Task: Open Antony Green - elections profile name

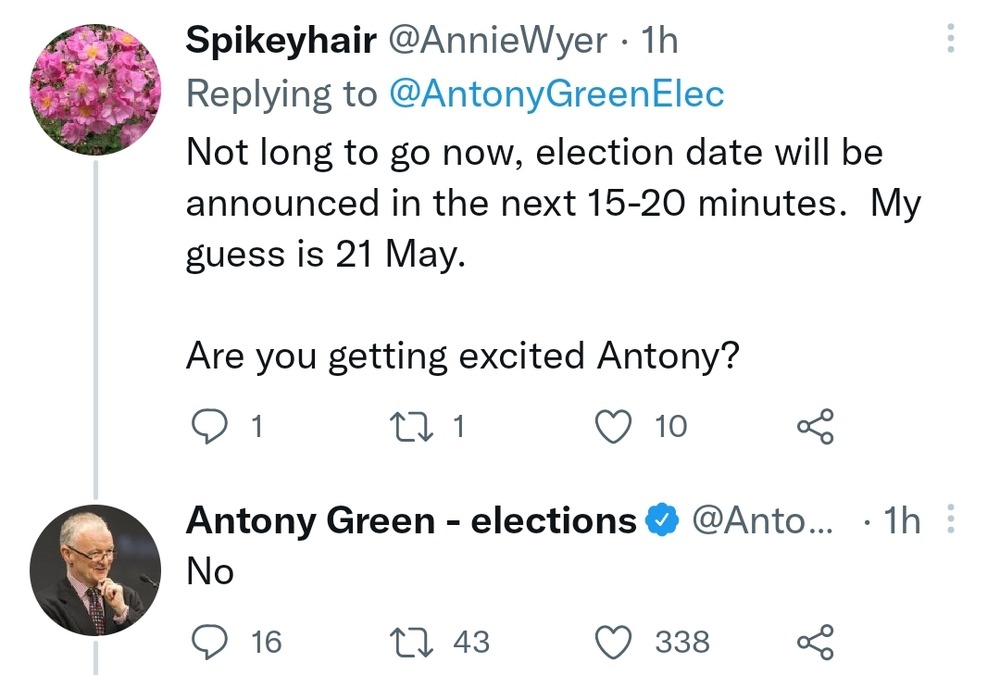Action: (411, 521)
